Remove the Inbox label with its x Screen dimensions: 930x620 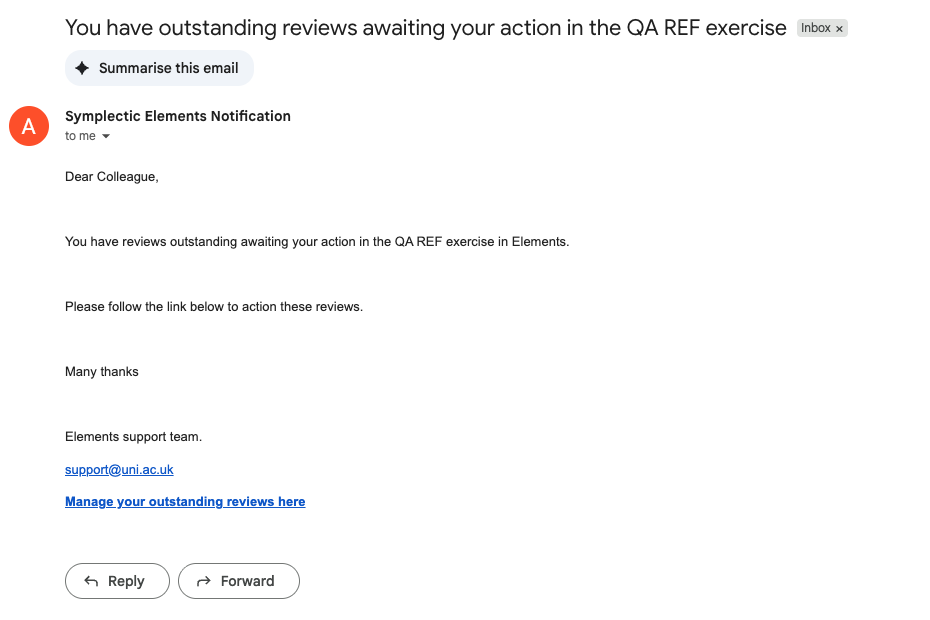[840, 29]
